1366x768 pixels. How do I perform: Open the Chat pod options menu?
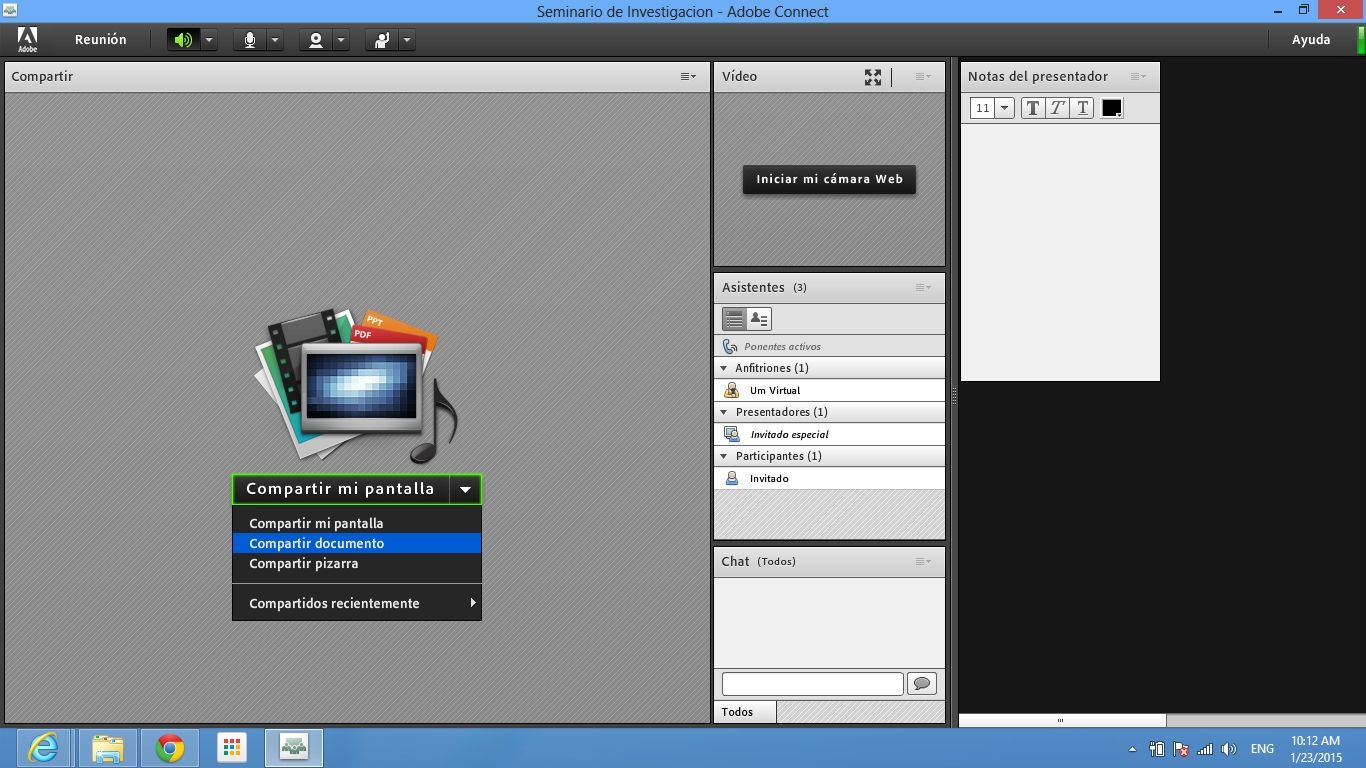point(923,561)
